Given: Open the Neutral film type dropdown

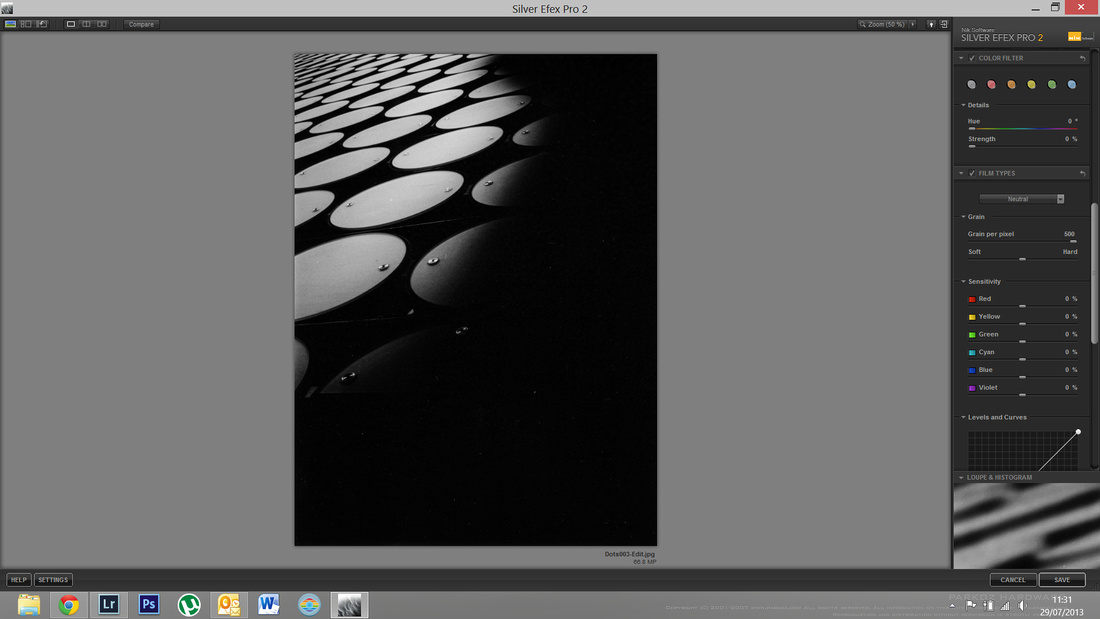Looking at the screenshot, I should [1022, 199].
